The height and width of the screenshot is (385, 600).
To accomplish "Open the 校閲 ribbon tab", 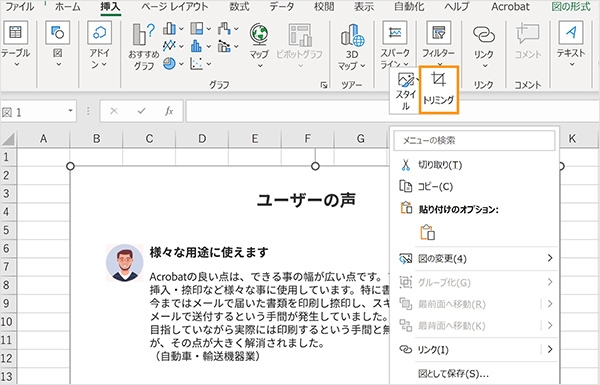I will click(x=324, y=7).
